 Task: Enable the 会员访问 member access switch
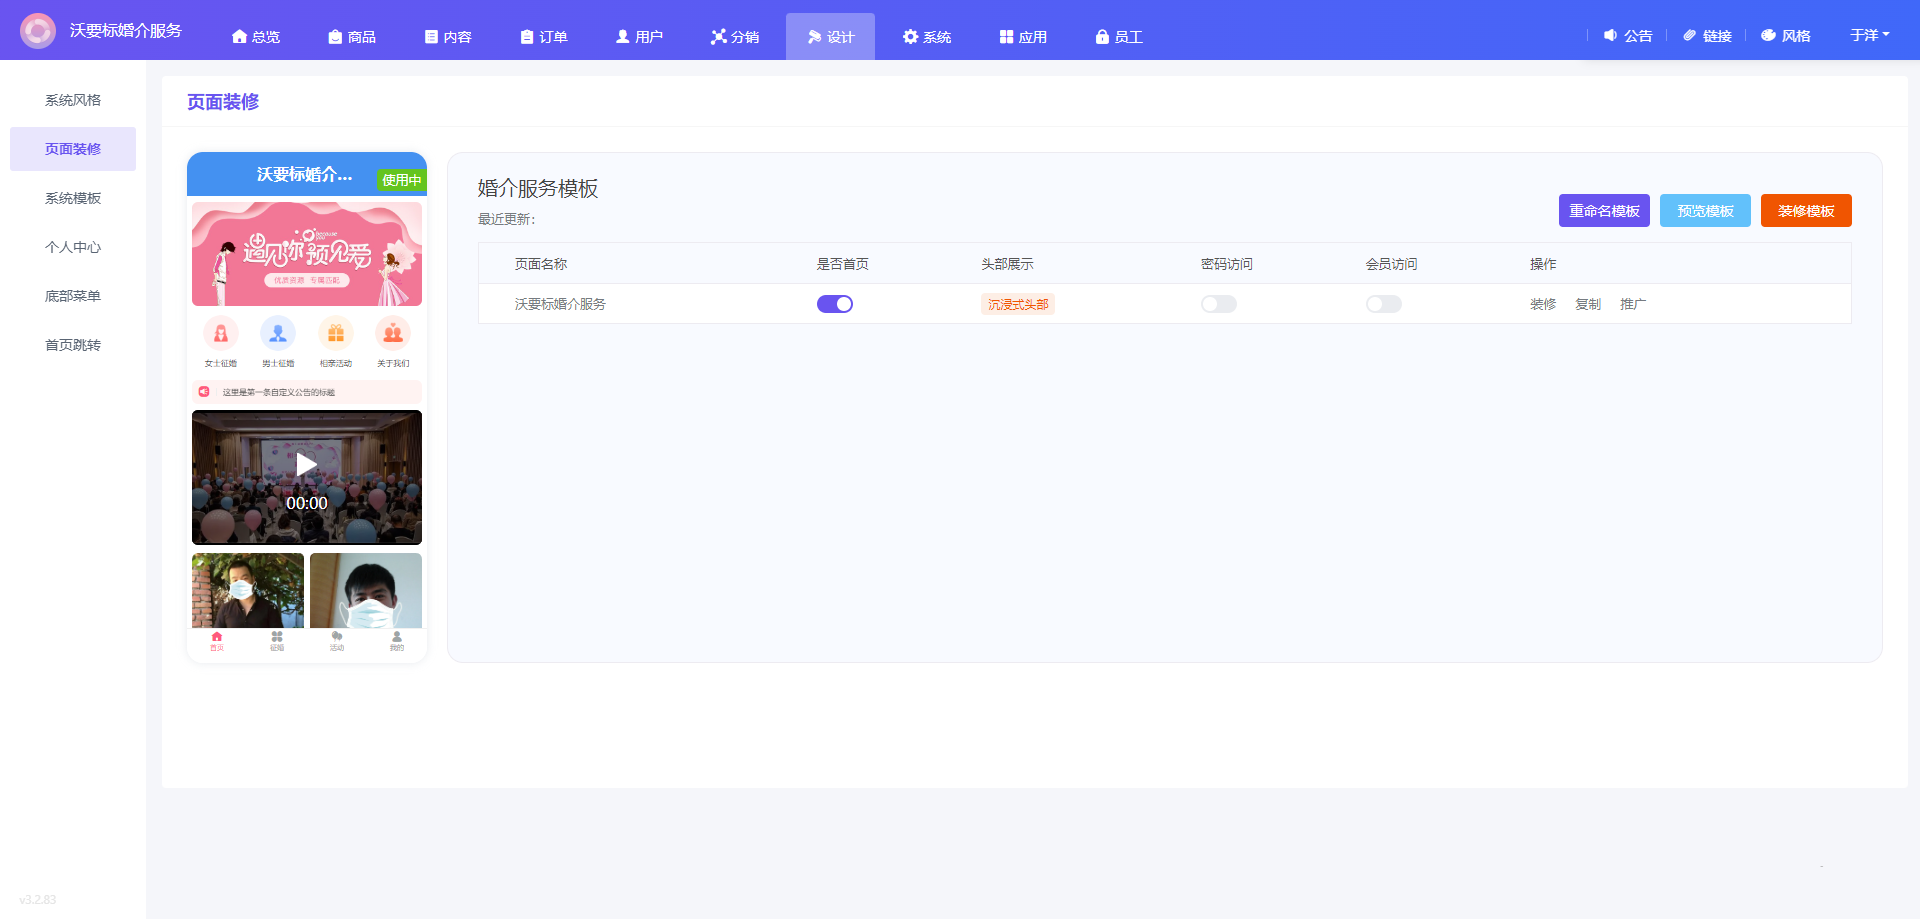coord(1384,304)
